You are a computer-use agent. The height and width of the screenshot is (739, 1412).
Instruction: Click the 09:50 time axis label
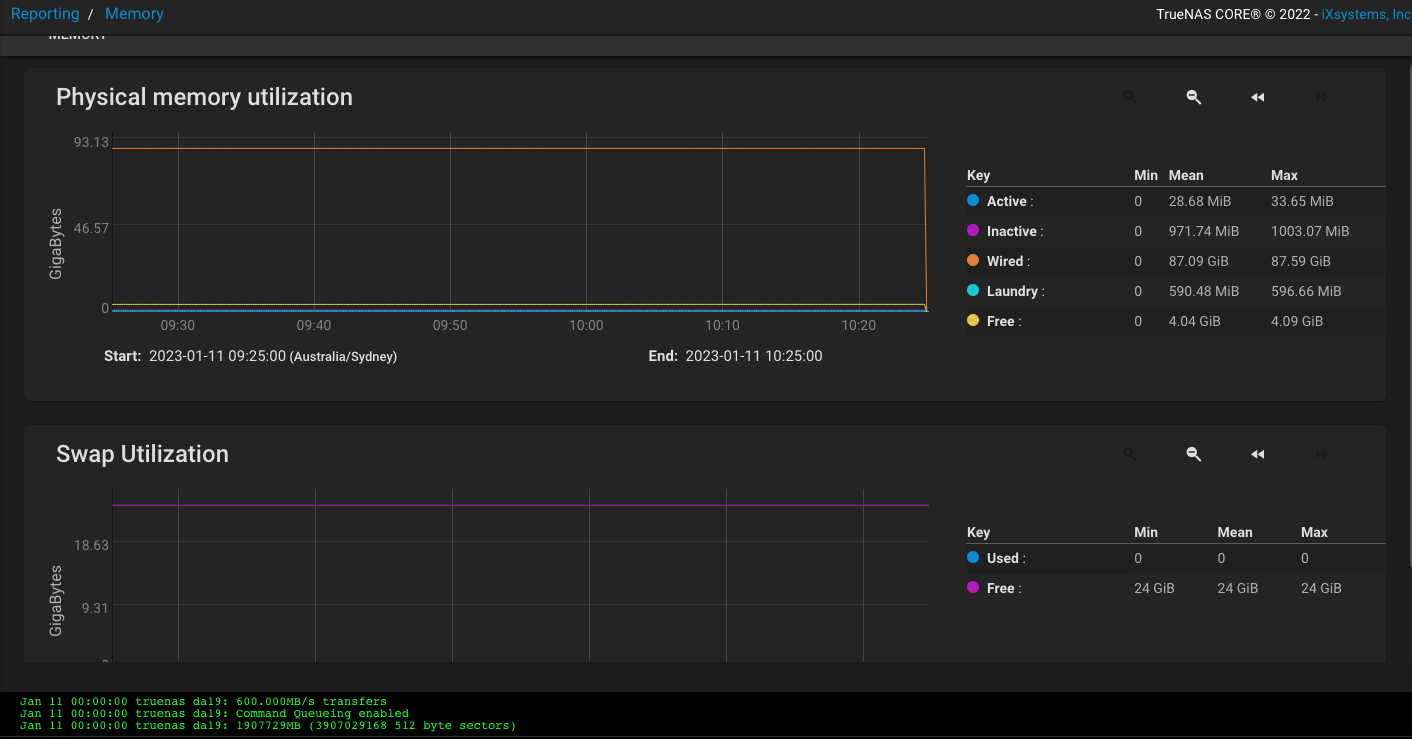tap(450, 326)
